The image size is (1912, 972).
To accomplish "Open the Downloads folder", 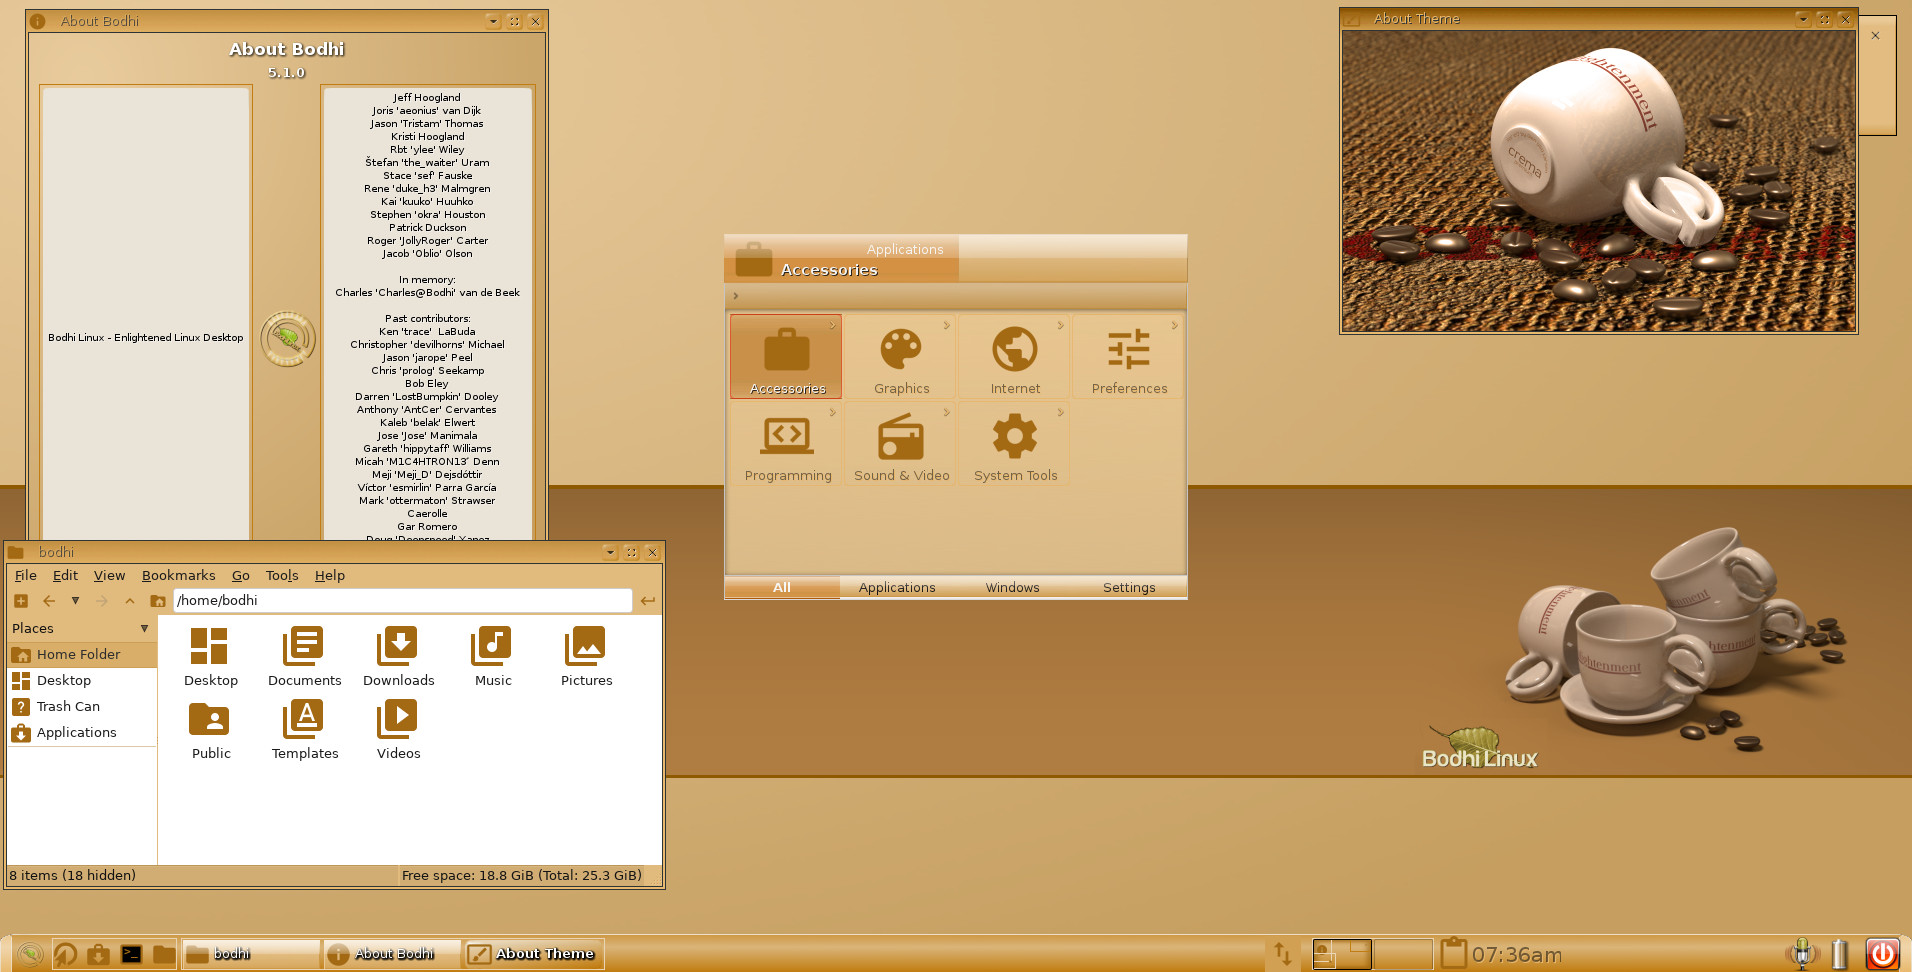I will click(398, 657).
